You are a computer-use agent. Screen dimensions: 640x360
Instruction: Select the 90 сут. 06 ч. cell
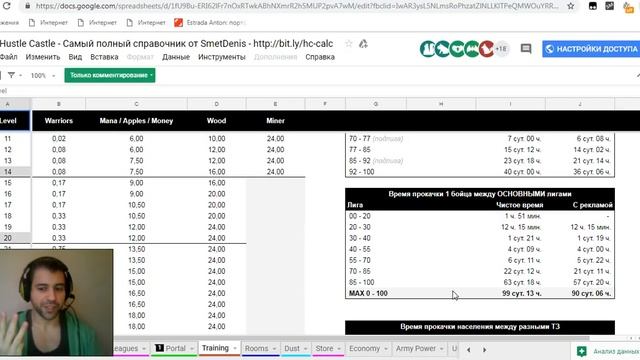580,293
